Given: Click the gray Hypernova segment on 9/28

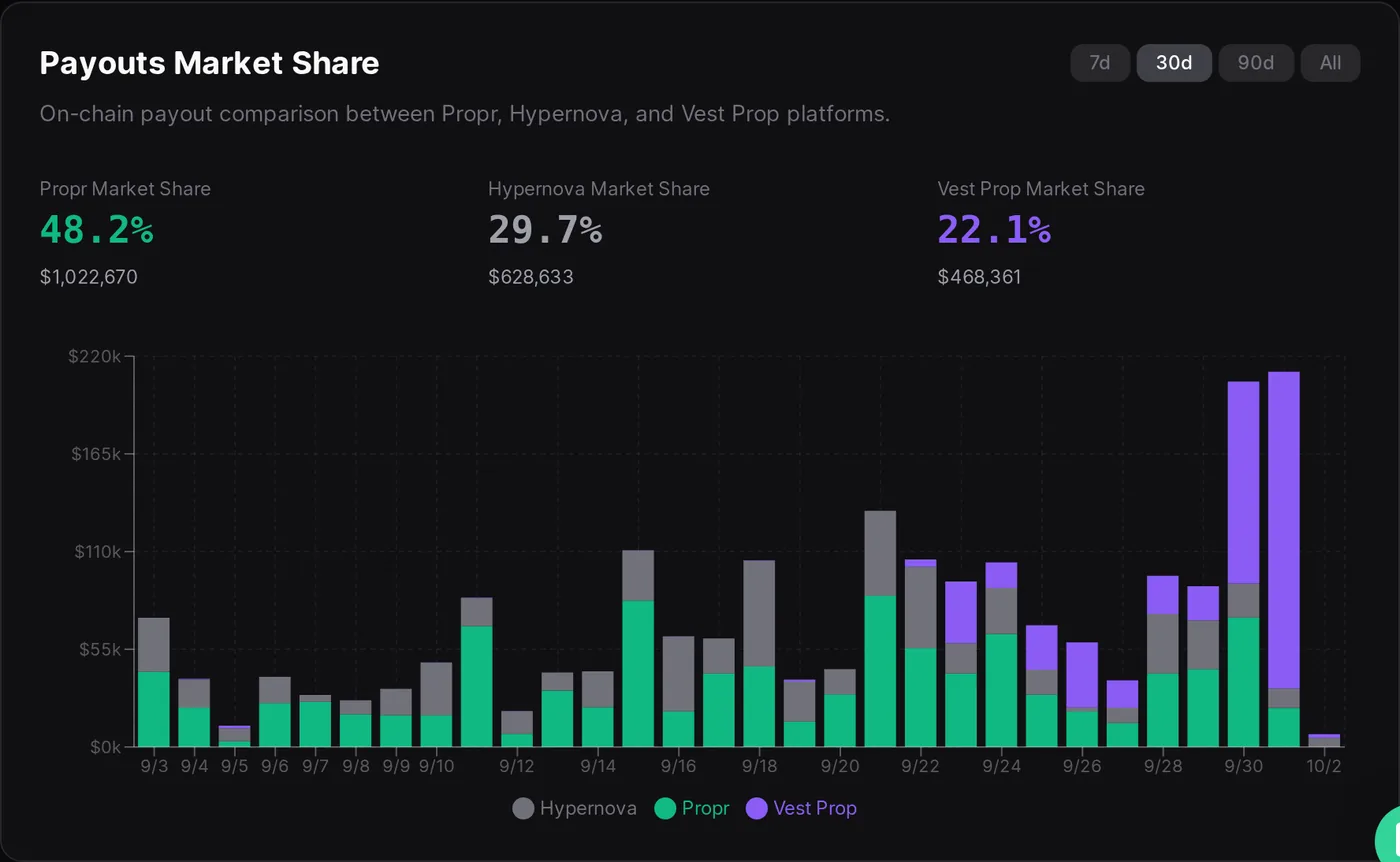Looking at the screenshot, I should pos(1163,645).
